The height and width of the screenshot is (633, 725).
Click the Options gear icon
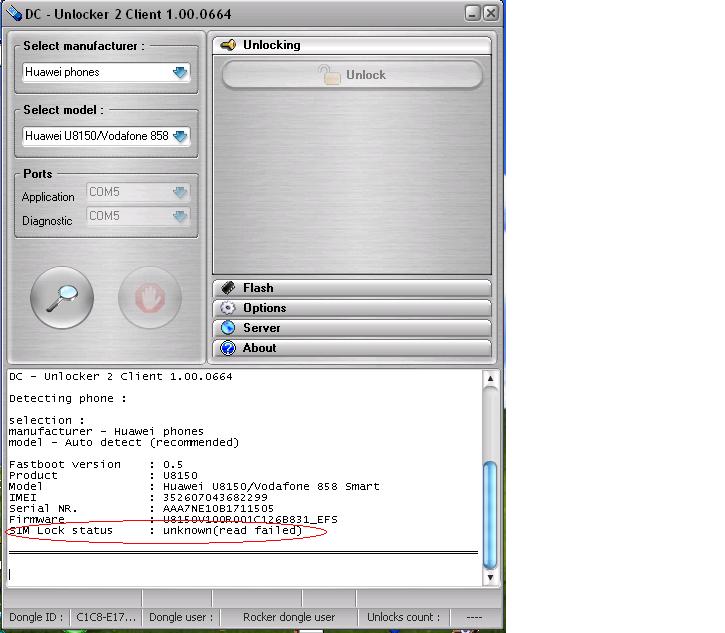pyautogui.click(x=227, y=308)
